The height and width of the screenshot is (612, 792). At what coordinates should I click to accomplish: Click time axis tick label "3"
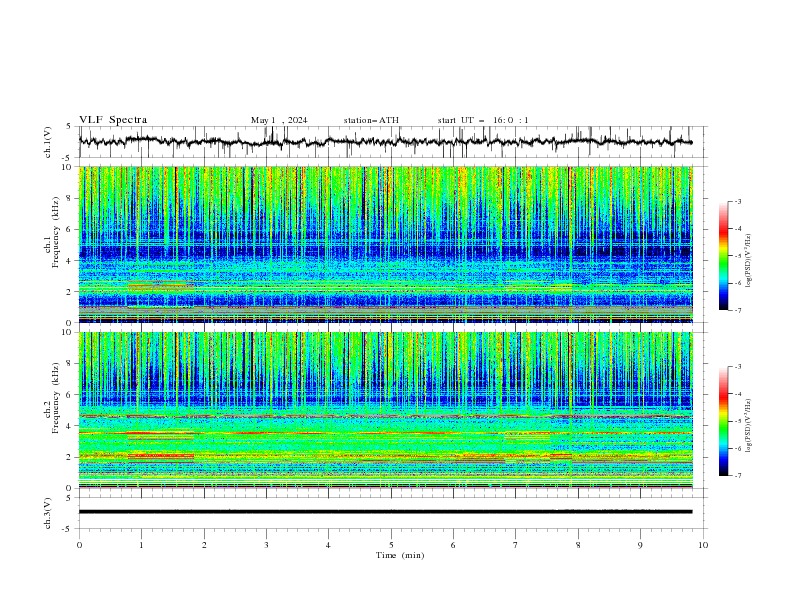(x=266, y=545)
